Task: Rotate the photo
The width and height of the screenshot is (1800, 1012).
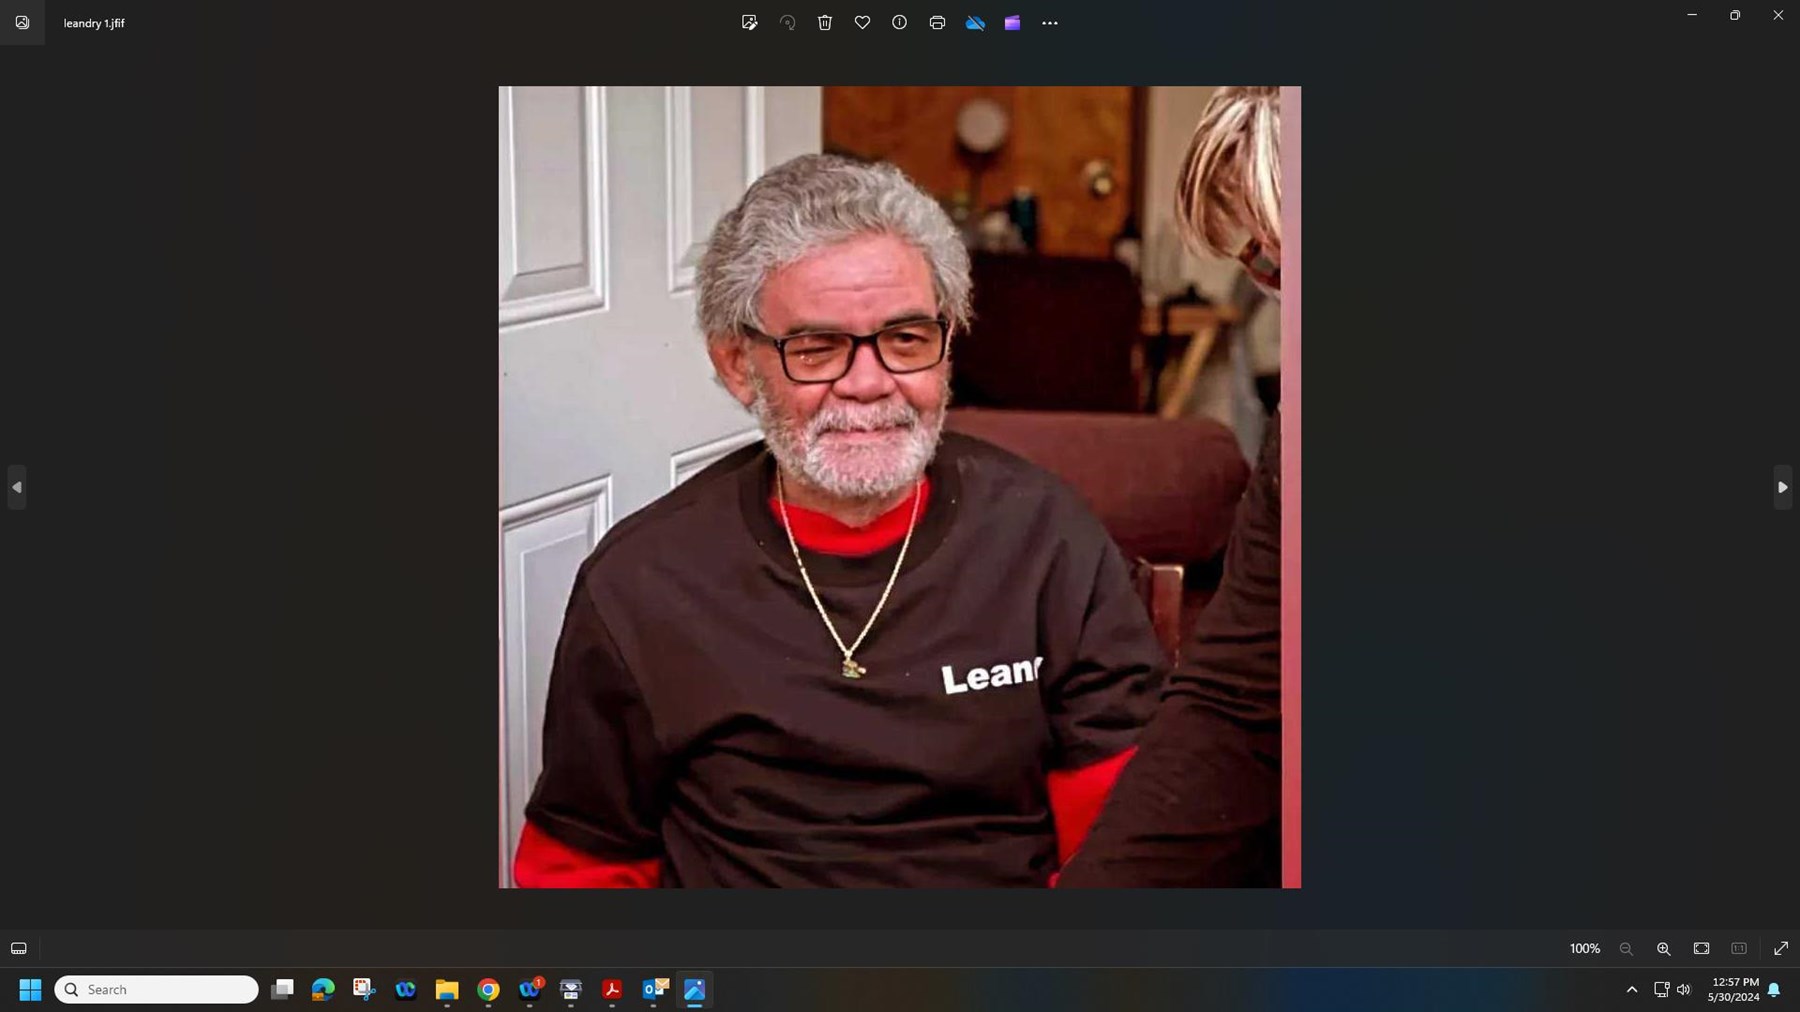Action: click(x=787, y=22)
